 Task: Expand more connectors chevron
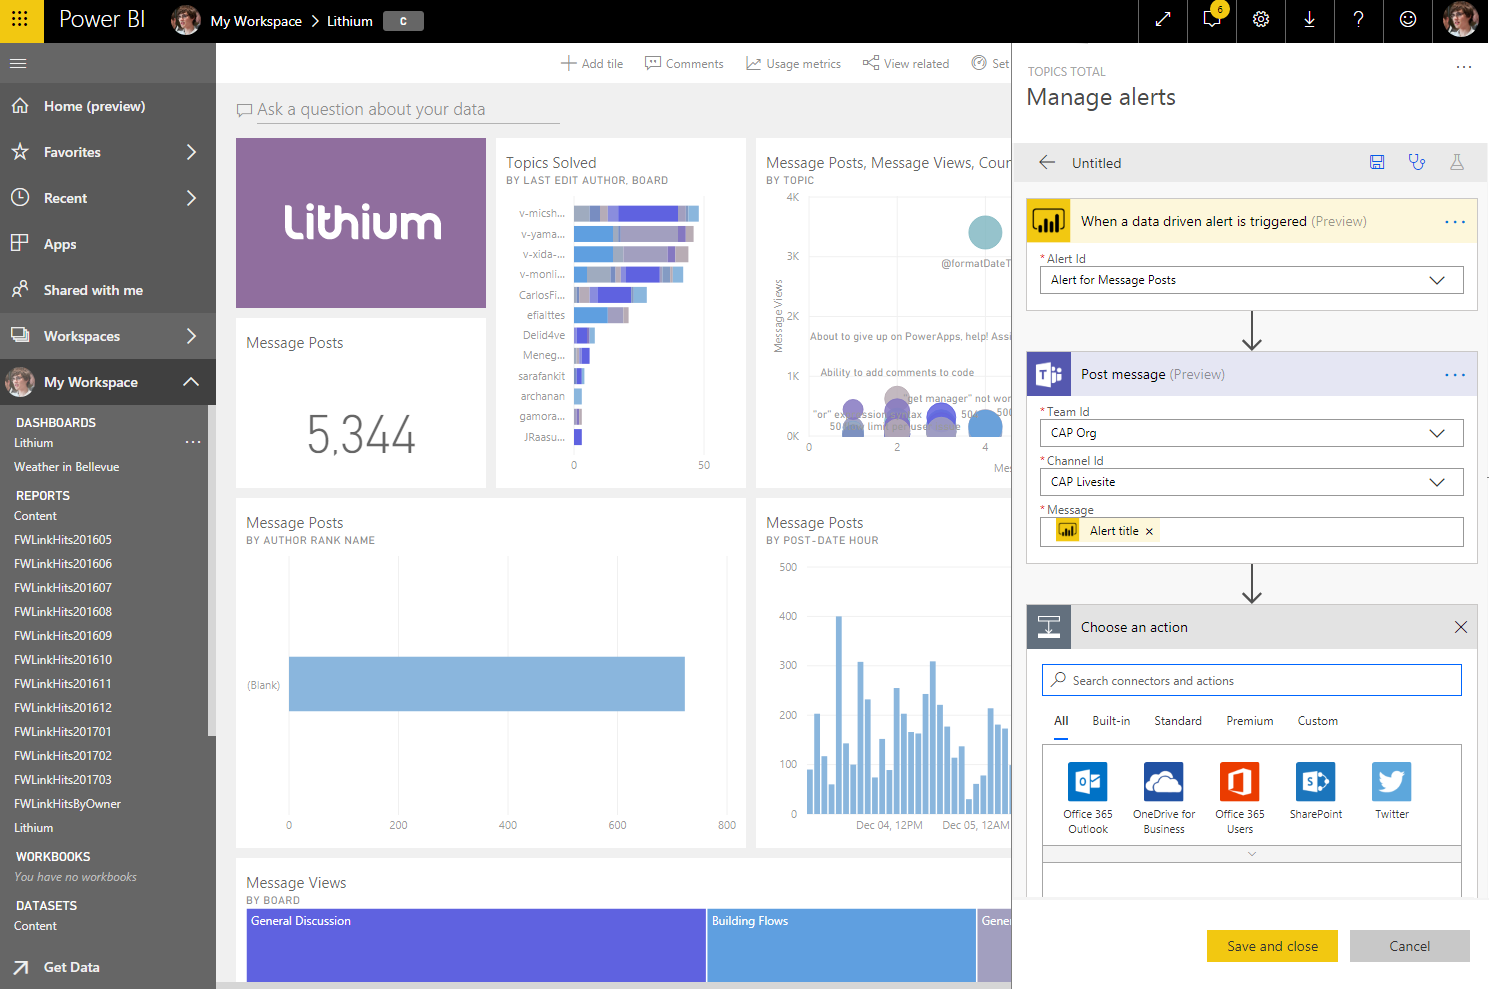point(1252,854)
